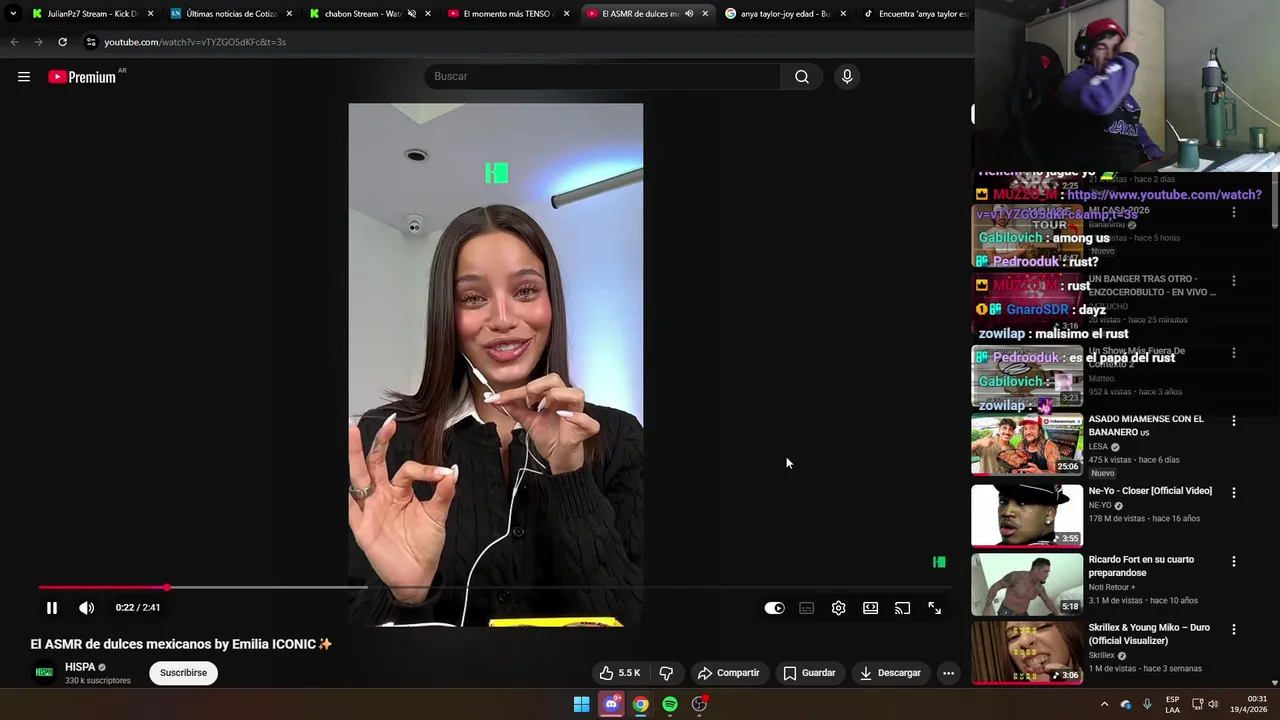Save video with Guardar button
1280x720 pixels.
coord(809,673)
